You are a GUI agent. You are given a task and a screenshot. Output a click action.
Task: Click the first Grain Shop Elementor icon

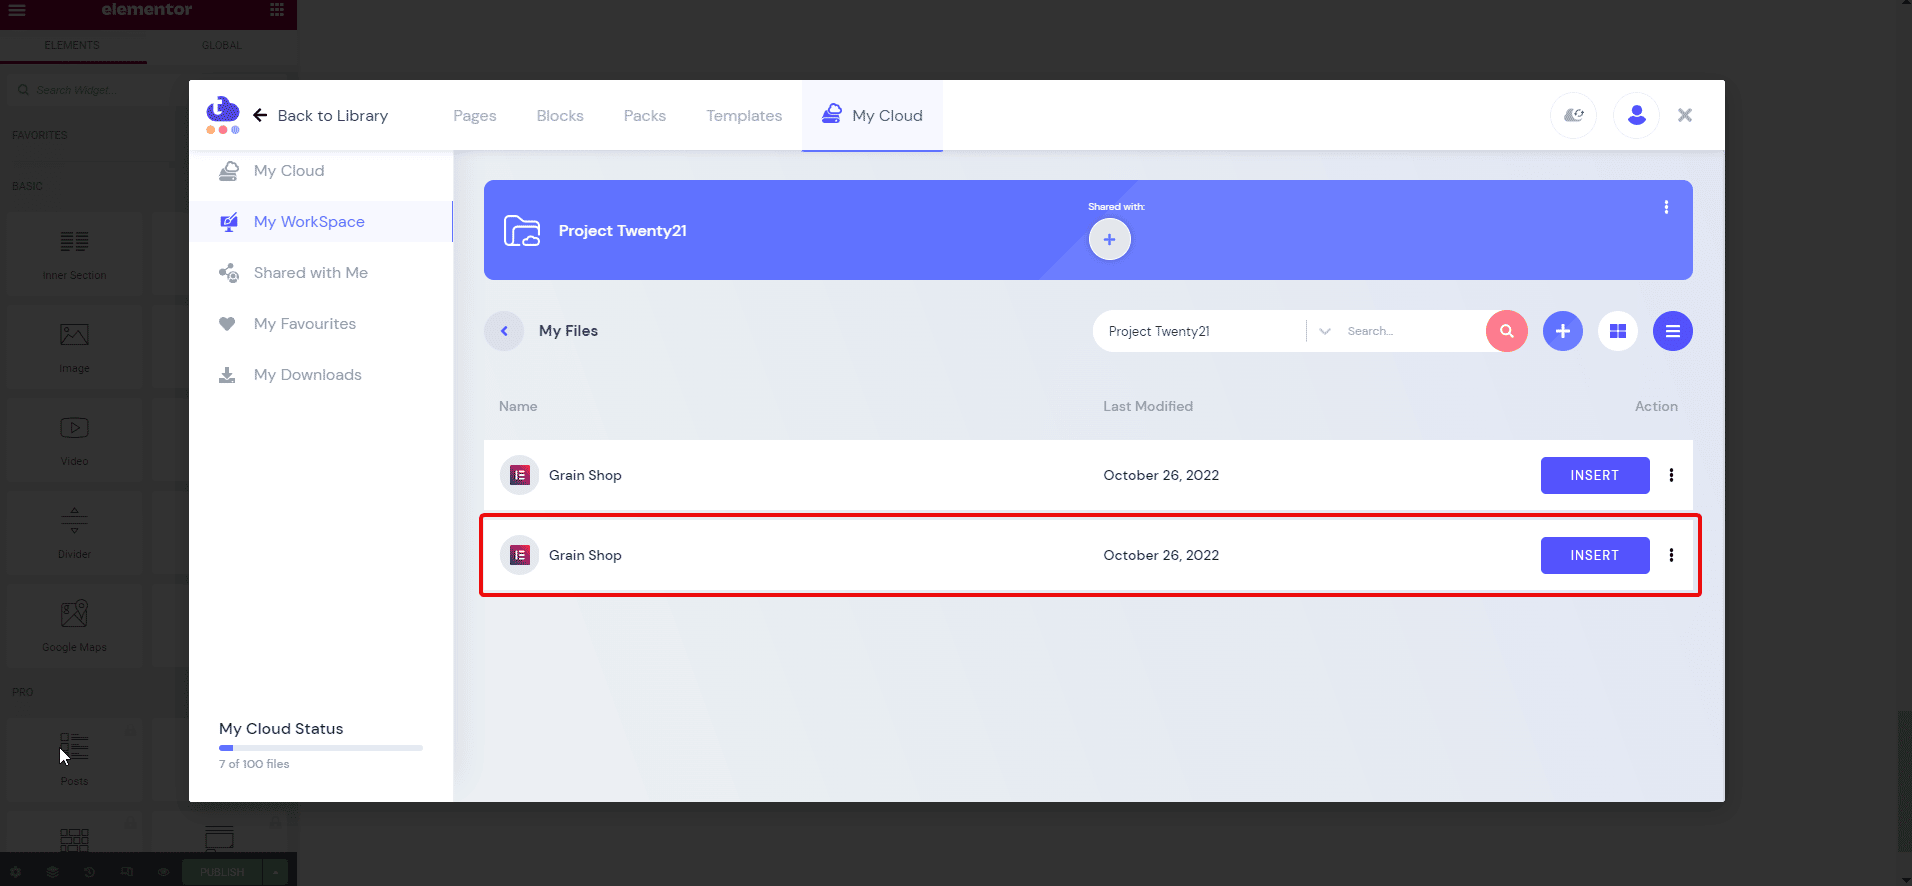pyautogui.click(x=519, y=475)
